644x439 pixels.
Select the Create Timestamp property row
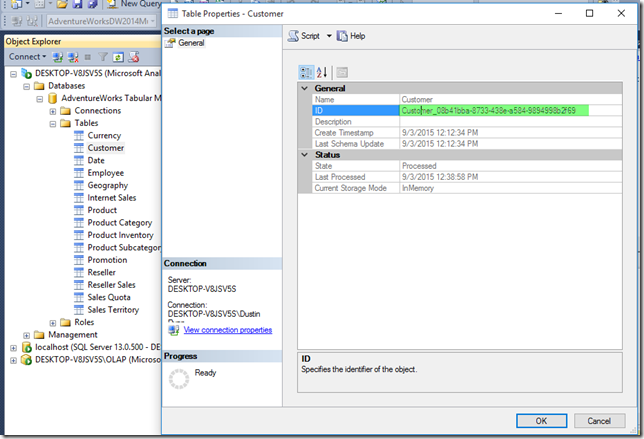(467, 133)
